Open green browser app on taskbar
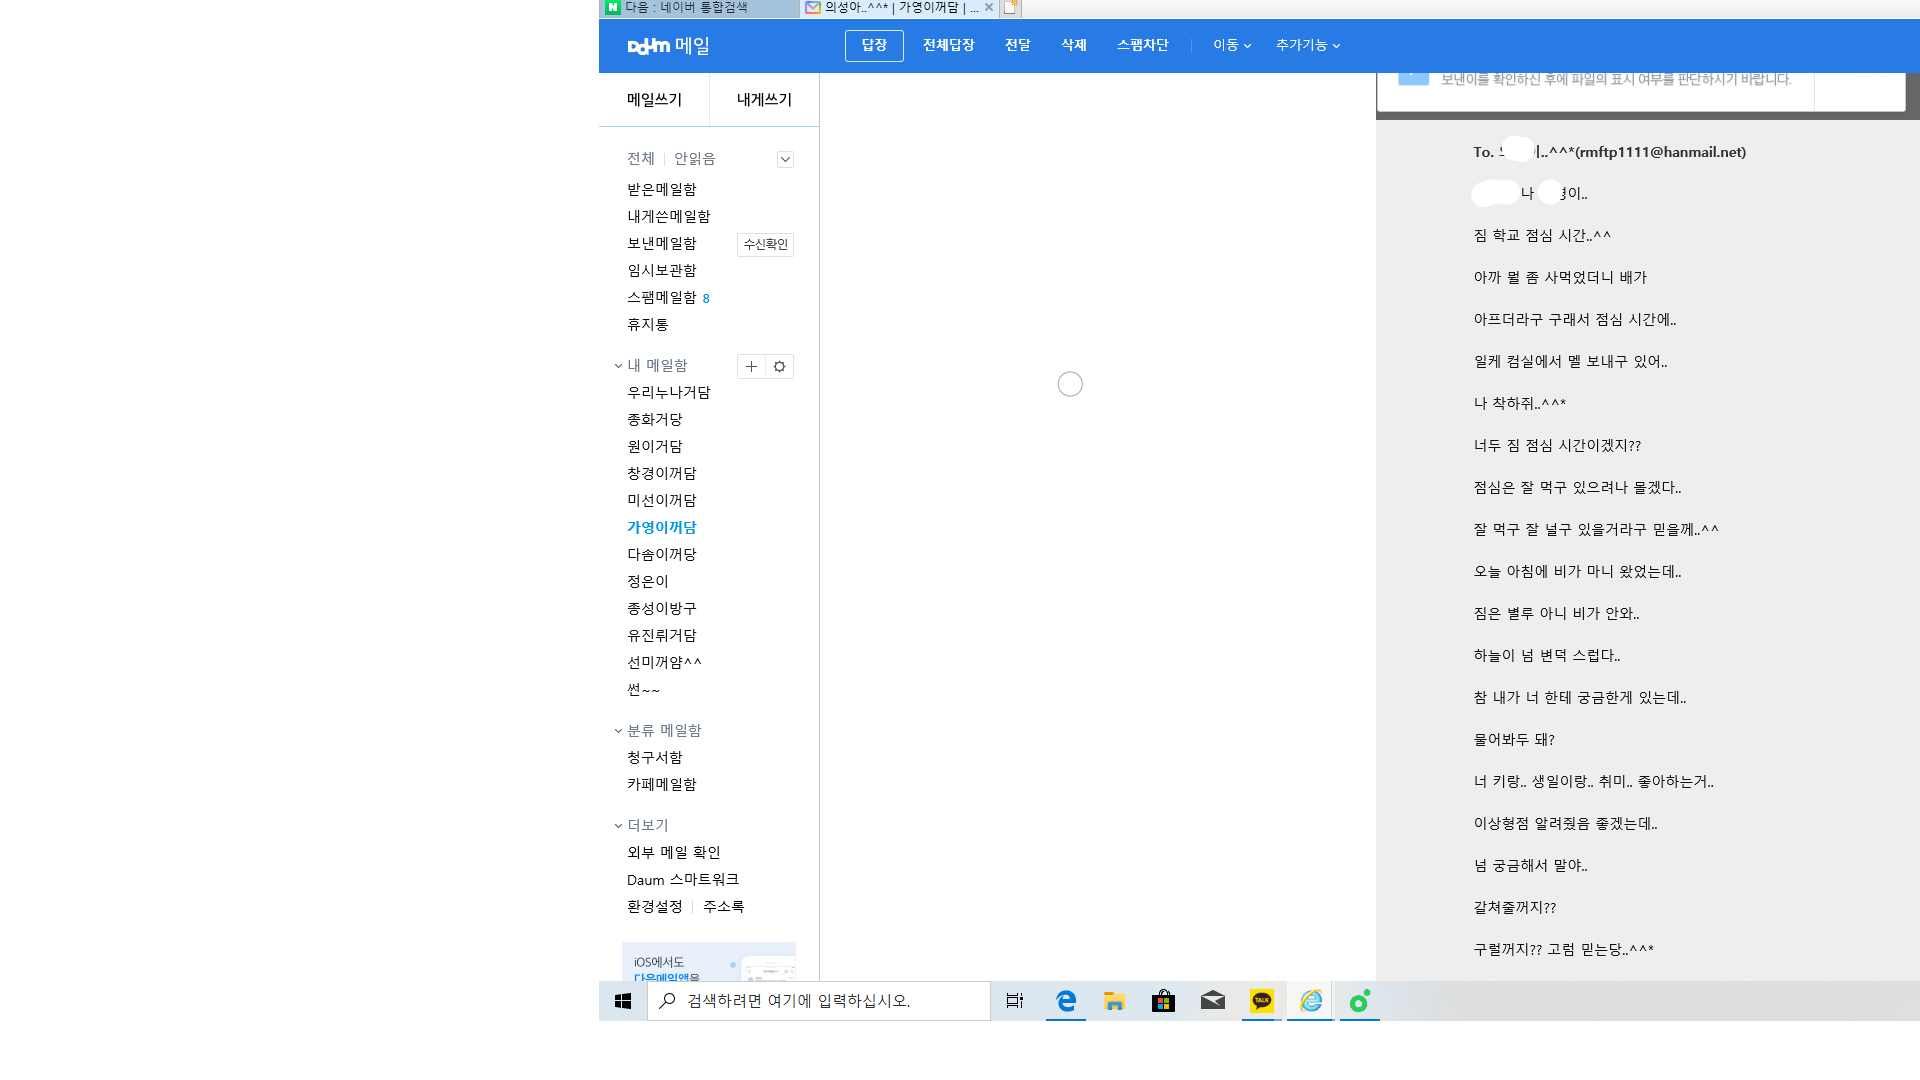This screenshot has height=1080, width=1920. tap(1360, 1001)
